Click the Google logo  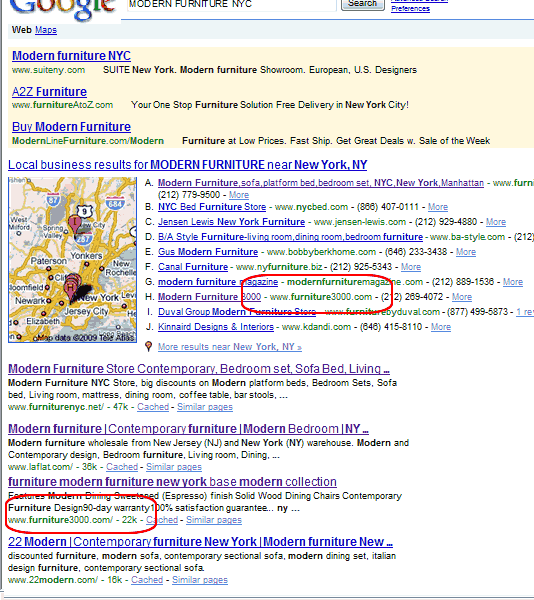63,10
